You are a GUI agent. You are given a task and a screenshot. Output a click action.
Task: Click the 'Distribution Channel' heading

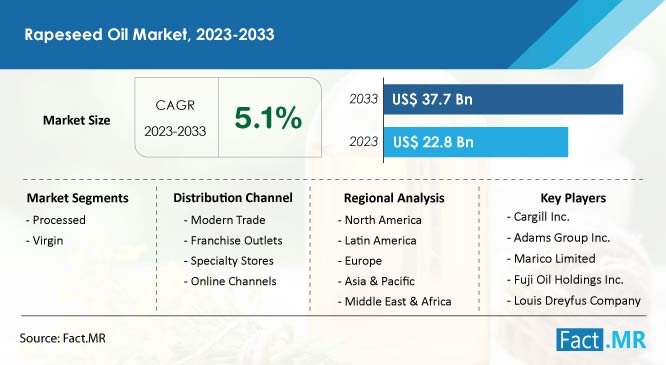pos(233,198)
